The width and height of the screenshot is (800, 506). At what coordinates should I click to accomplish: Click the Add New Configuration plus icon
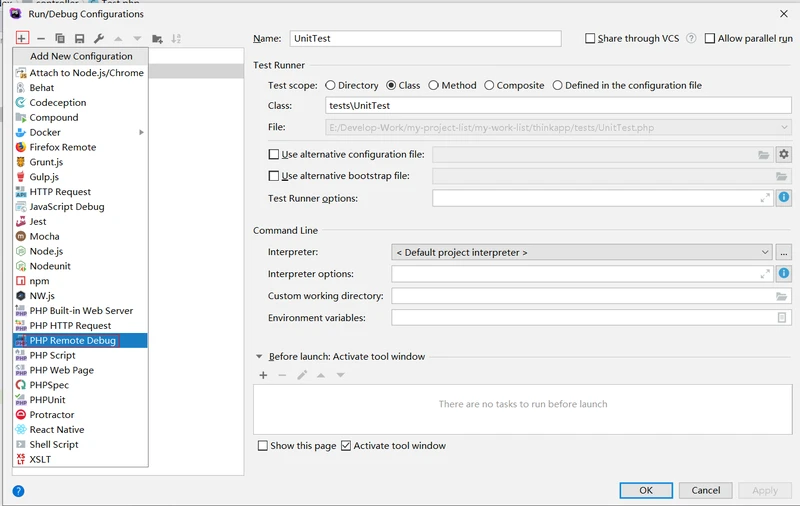point(22,38)
